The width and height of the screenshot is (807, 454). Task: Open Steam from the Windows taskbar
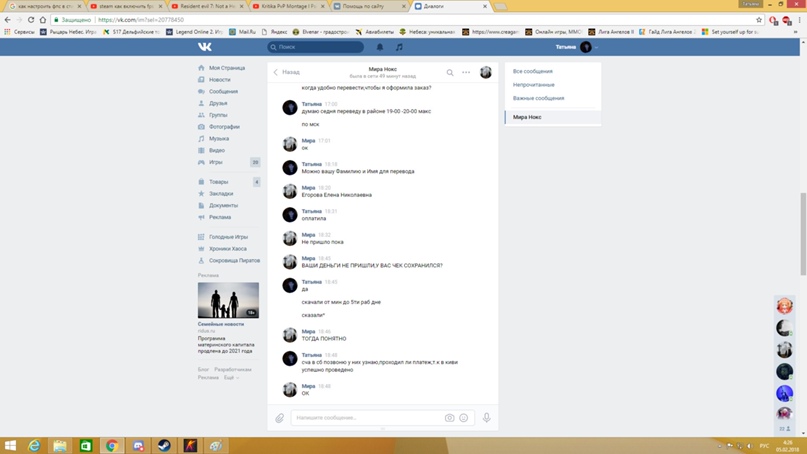coord(164,446)
